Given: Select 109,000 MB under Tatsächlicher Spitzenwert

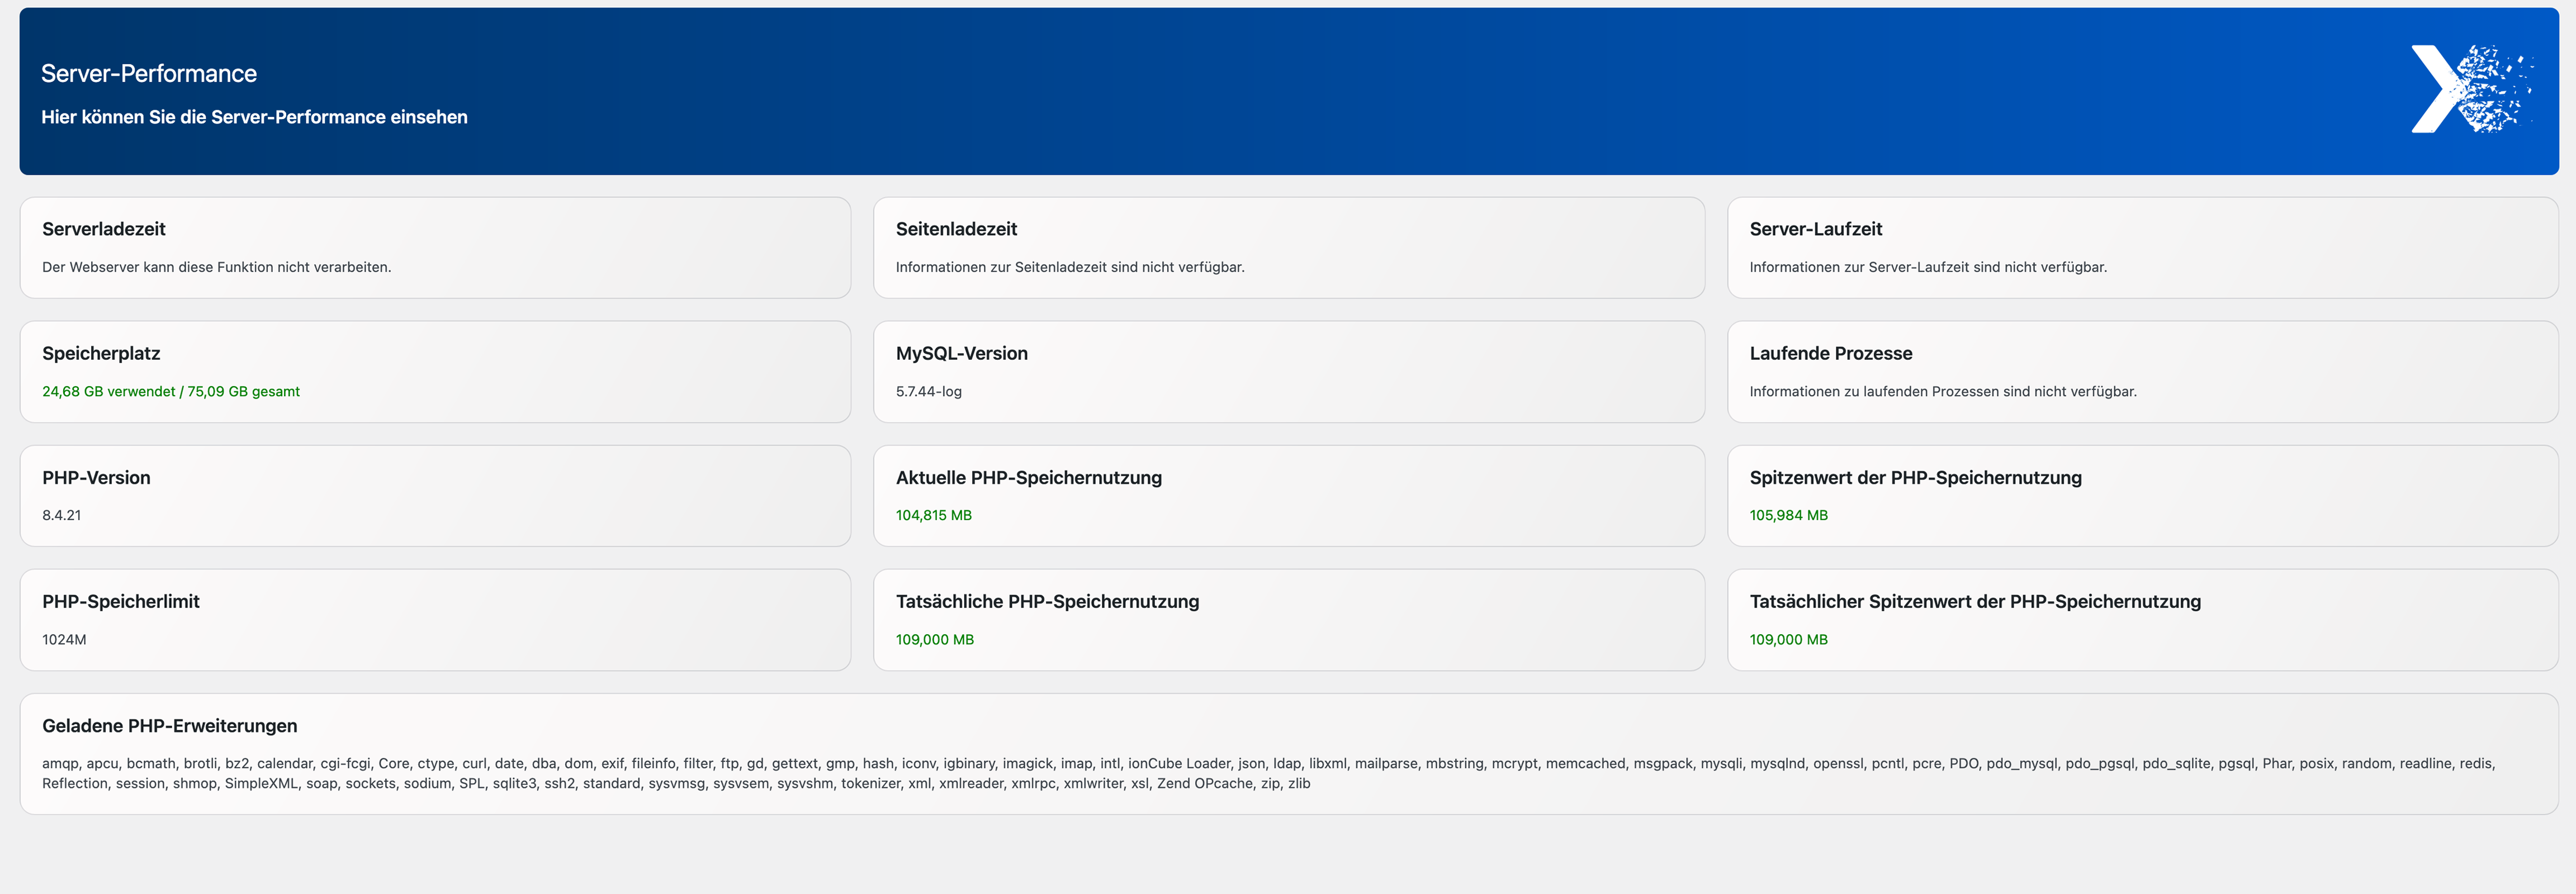Looking at the screenshot, I should (x=1789, y=639).
